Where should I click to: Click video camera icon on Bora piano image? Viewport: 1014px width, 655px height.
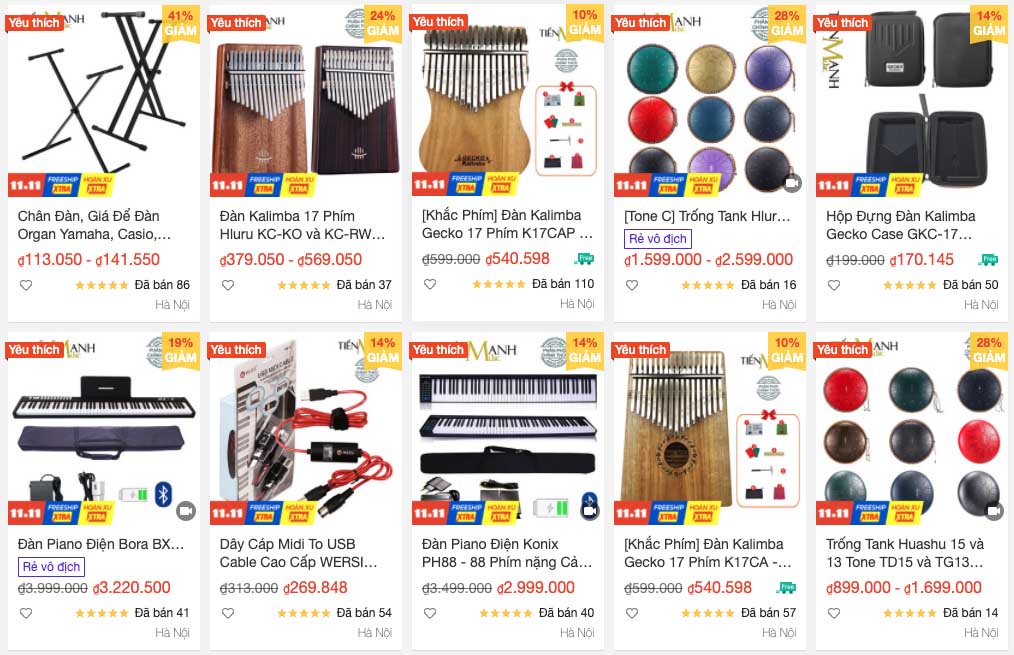tap(186, 511)
